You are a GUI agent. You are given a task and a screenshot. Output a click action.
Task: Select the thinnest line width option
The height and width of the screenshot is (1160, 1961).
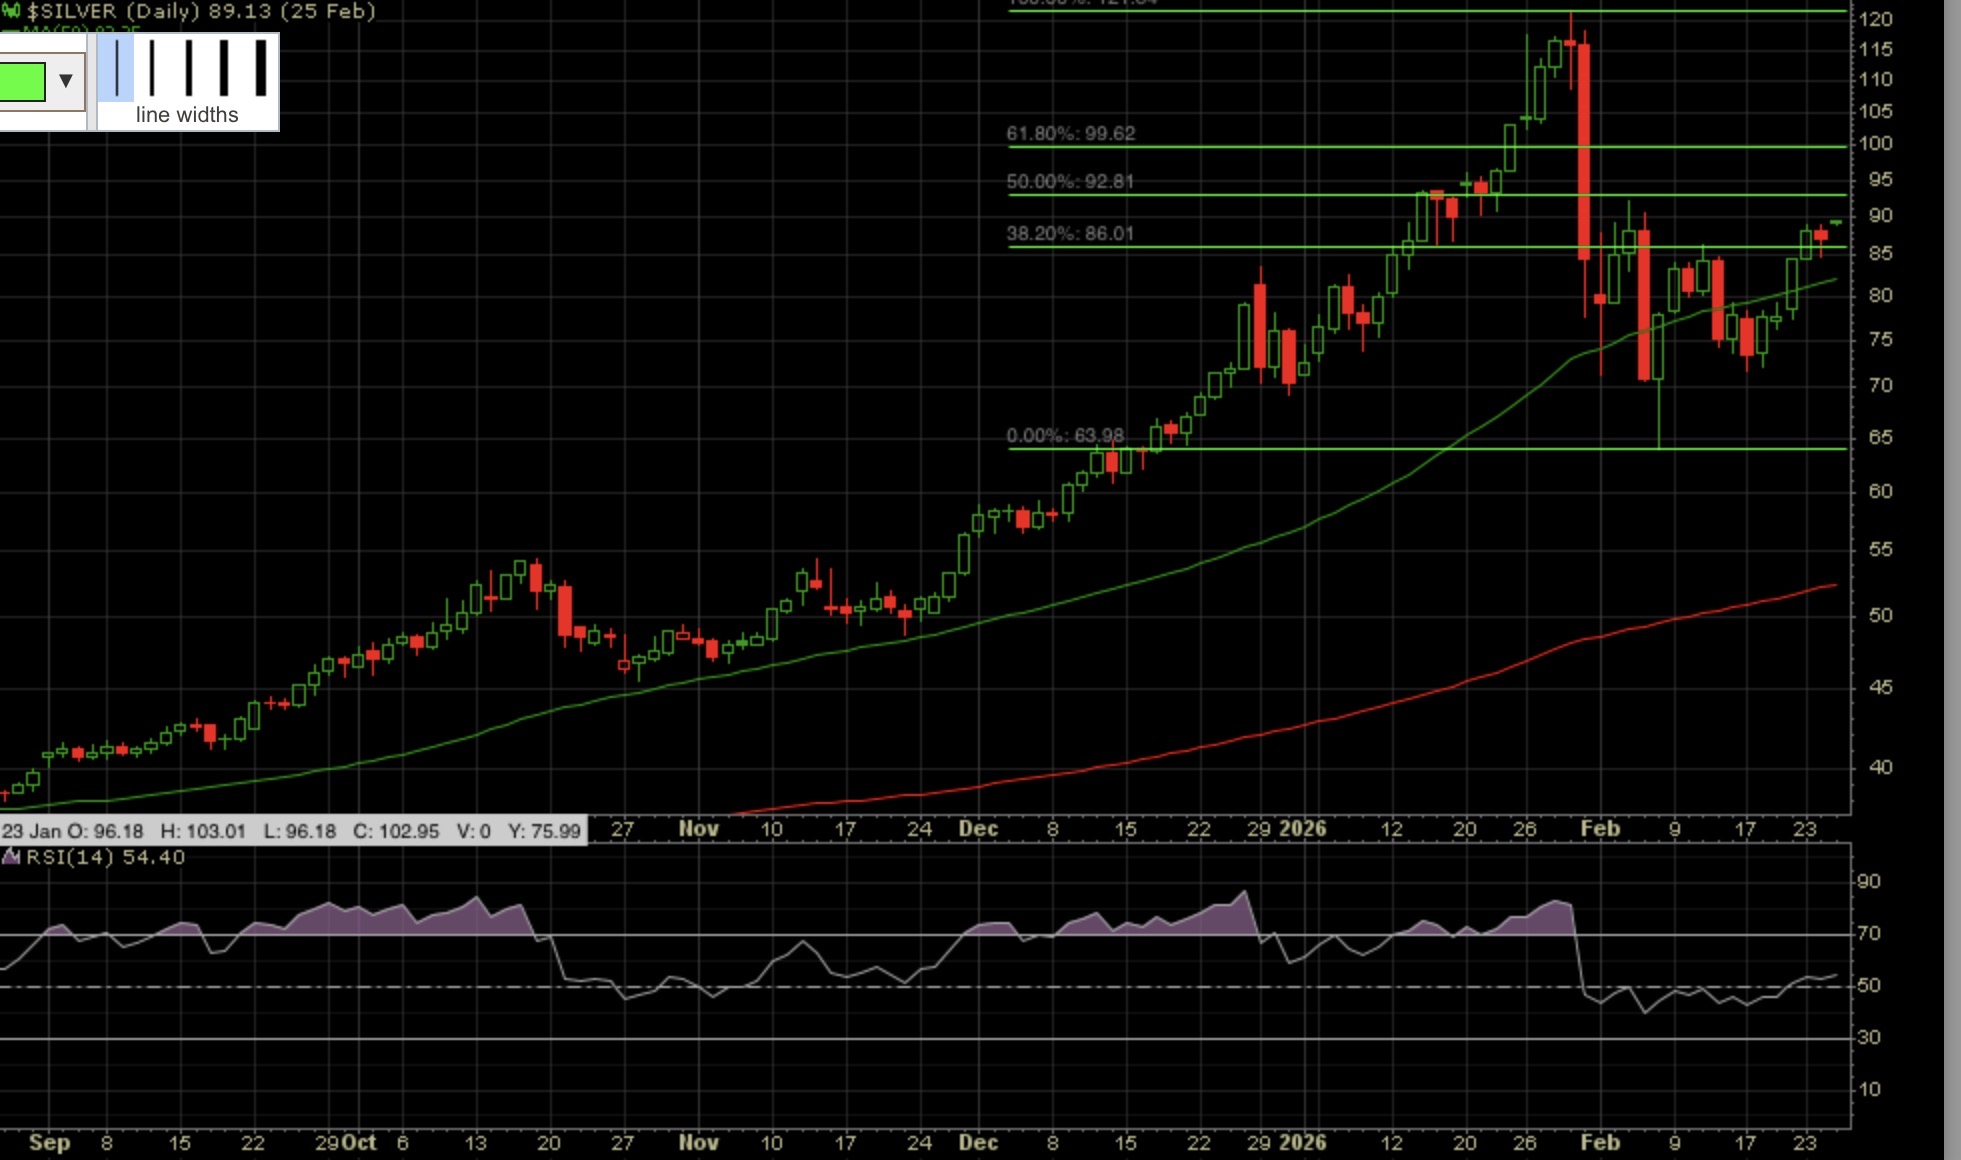point(116,68)
